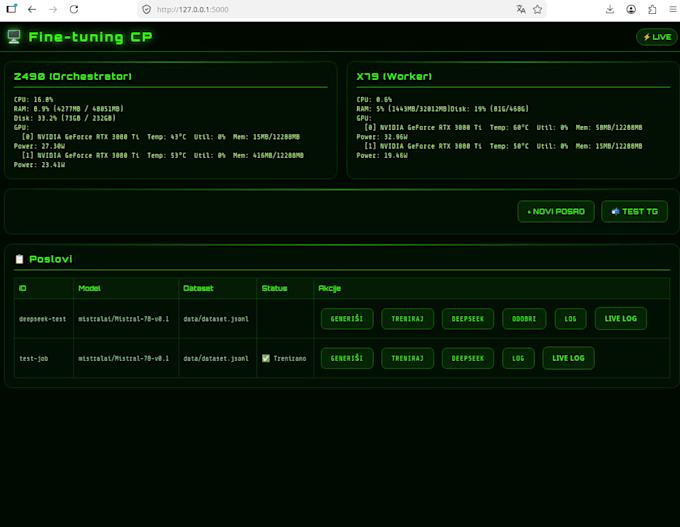Image resolution: width=680 pixels, height=527 pixels.
Task: Click GENERIŠI for deepseek-test job
Action: (x=347, y=319)
